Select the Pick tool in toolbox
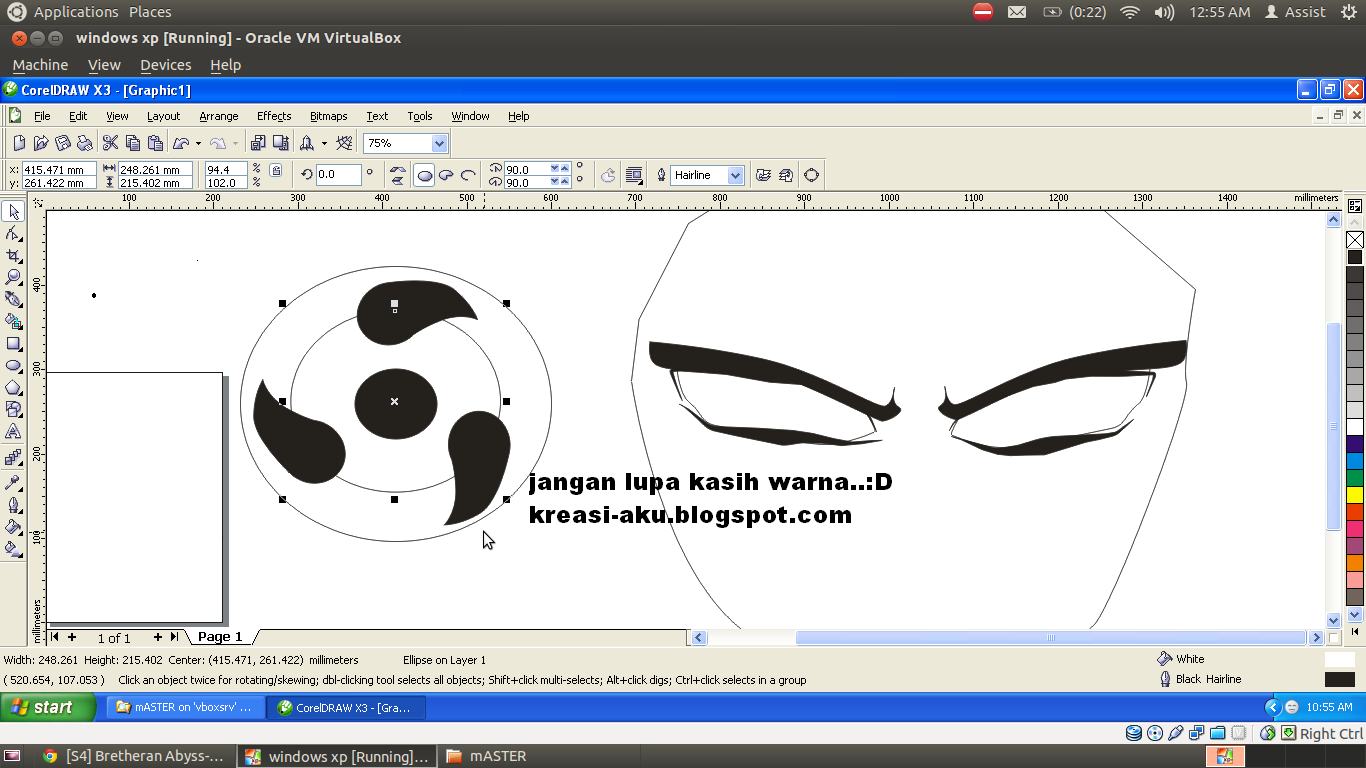1366x768 pixels. 13,211
